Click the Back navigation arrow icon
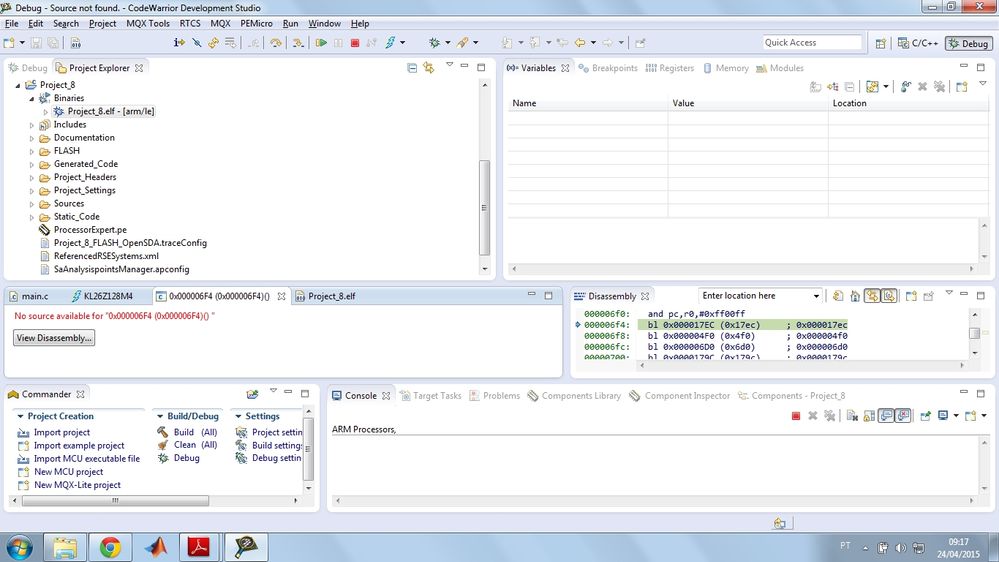This screenshot has height=562, width=999. tap(580, 43)
